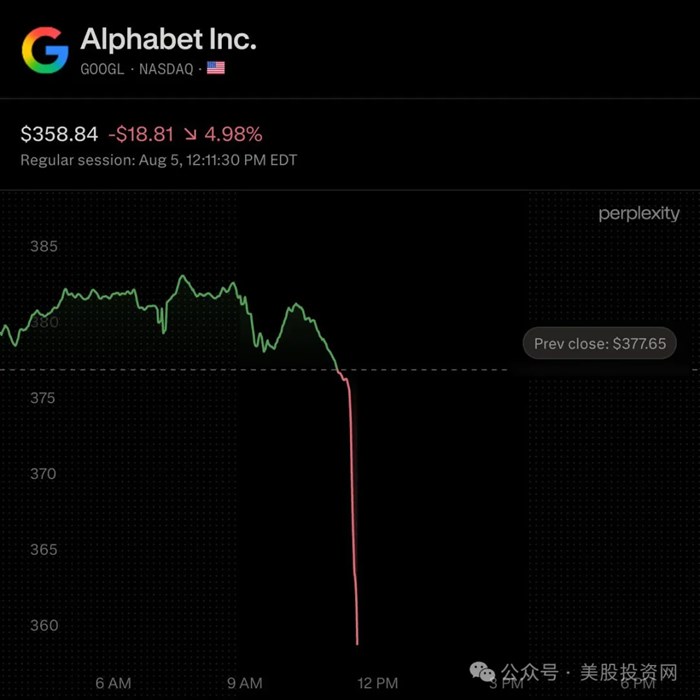Click the WeChat icon in watermark

pyautogui.click(x=482, y=672)
